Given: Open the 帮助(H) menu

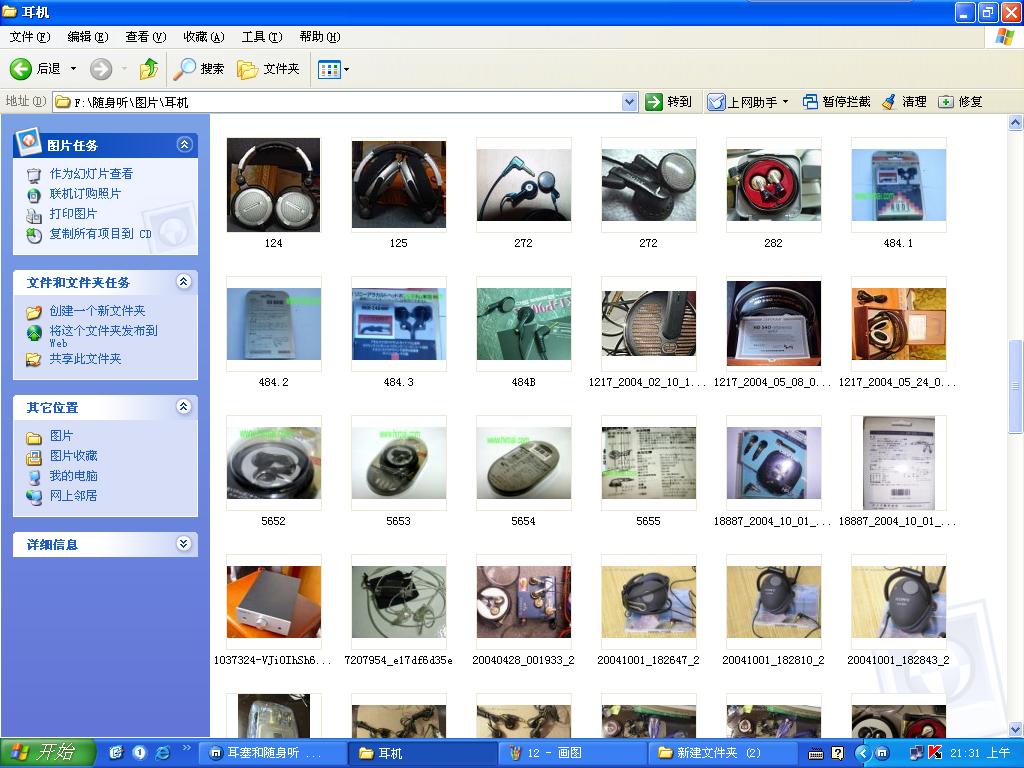Looking at the screenshot, I should click(320, 37).
